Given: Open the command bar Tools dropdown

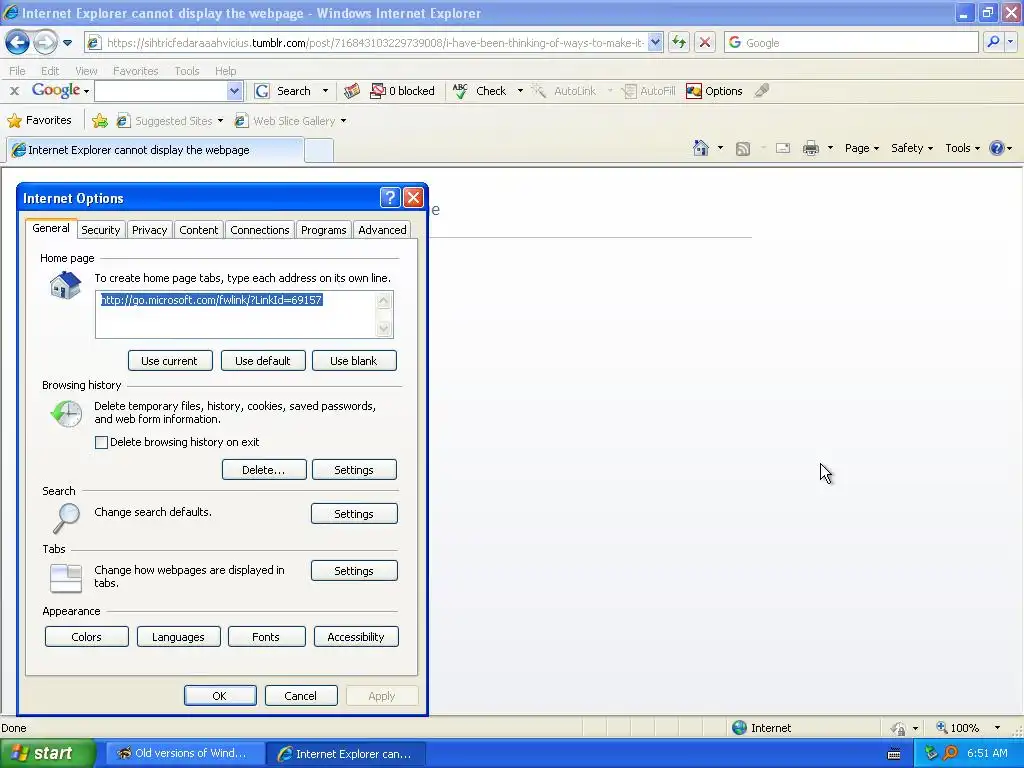Looking at the screenshot, I should pos(963,148).
